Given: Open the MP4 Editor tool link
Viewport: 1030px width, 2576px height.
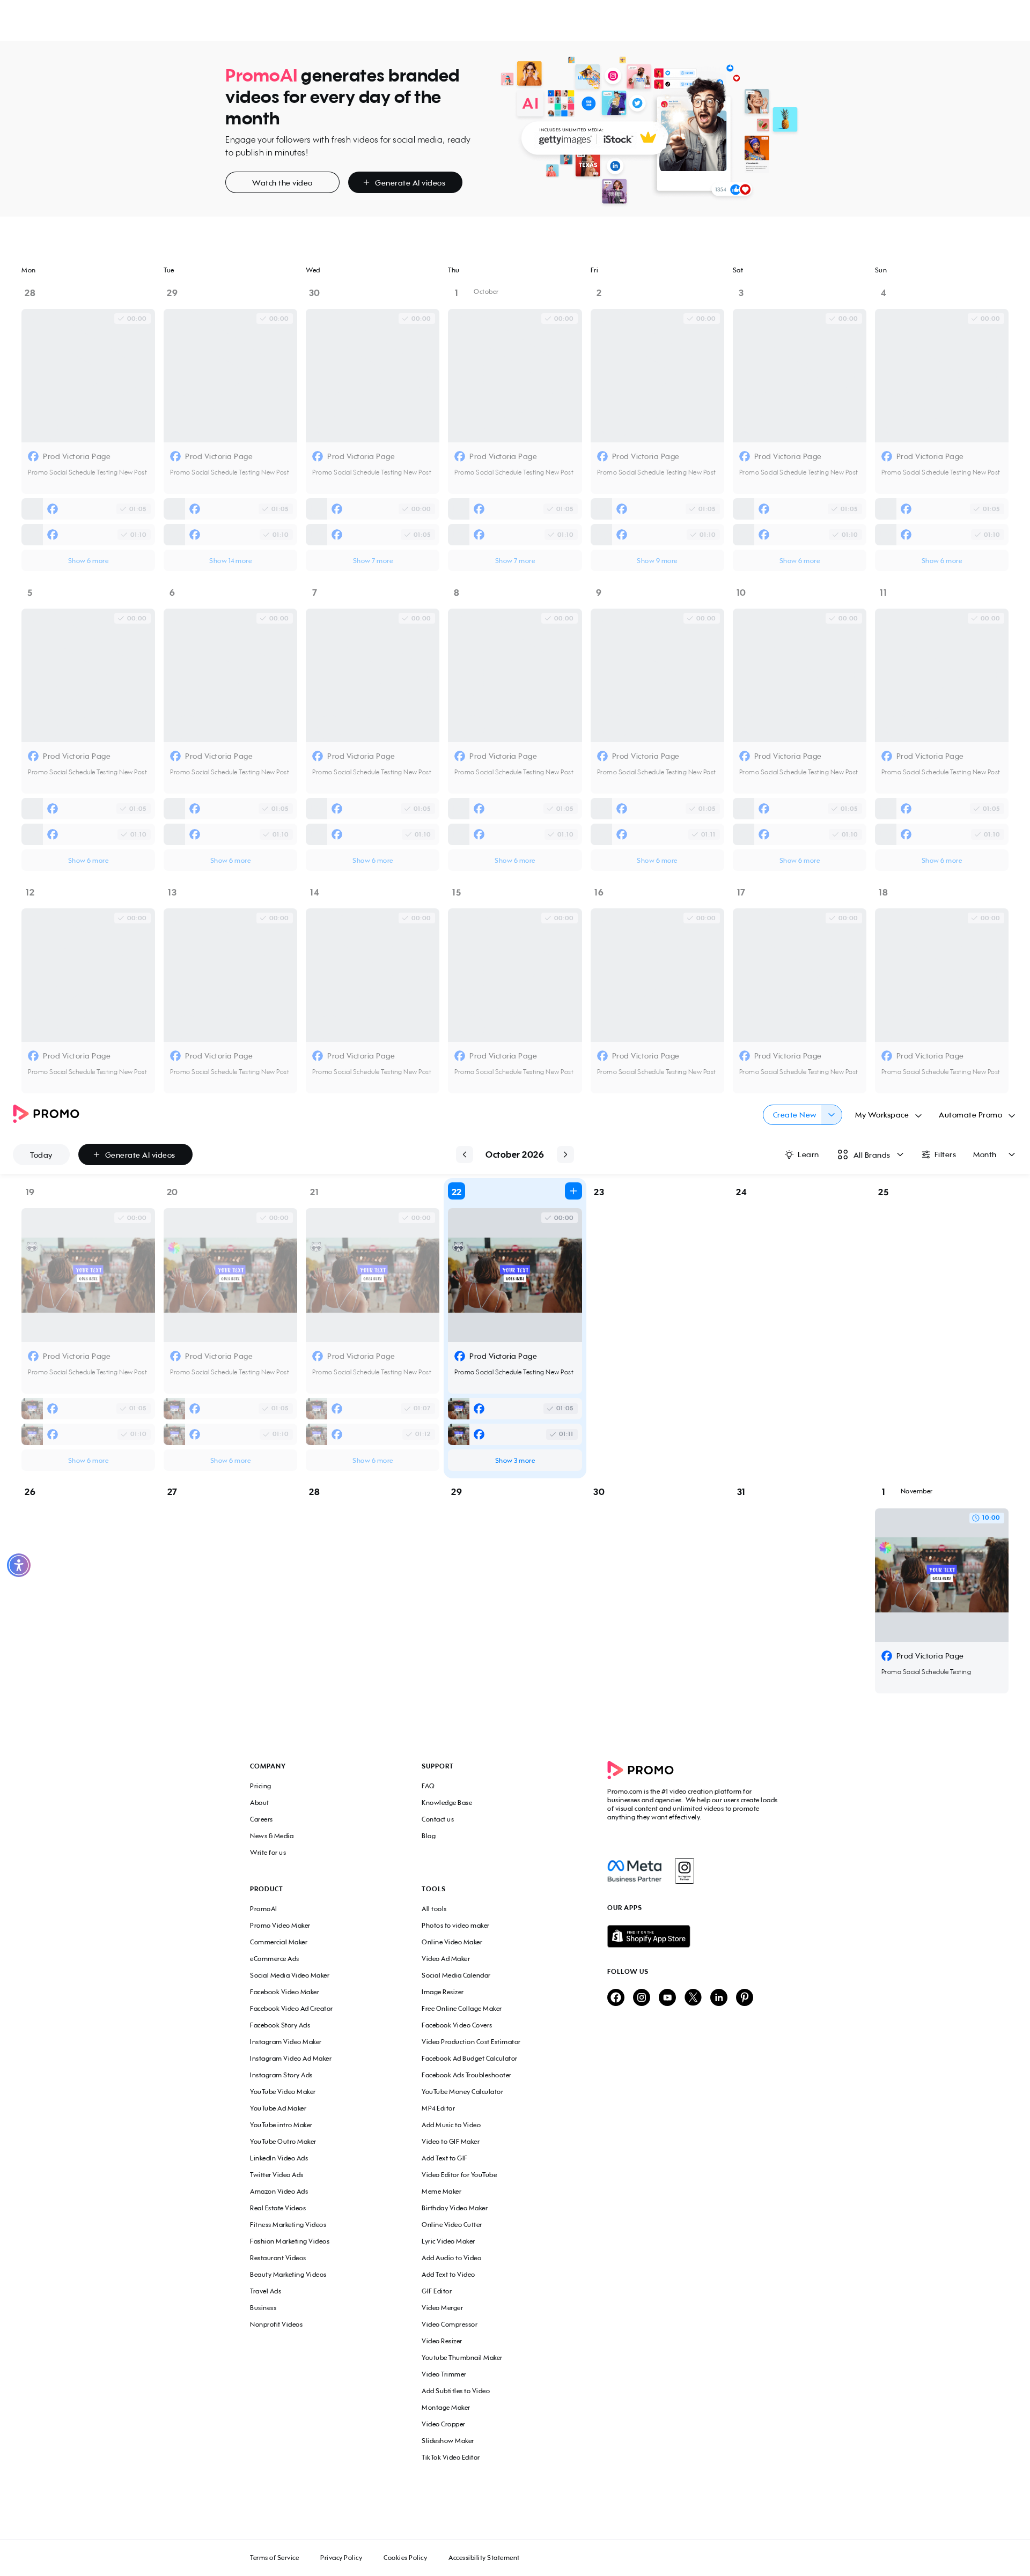Looking at the screenshot, I should 438,2108.
